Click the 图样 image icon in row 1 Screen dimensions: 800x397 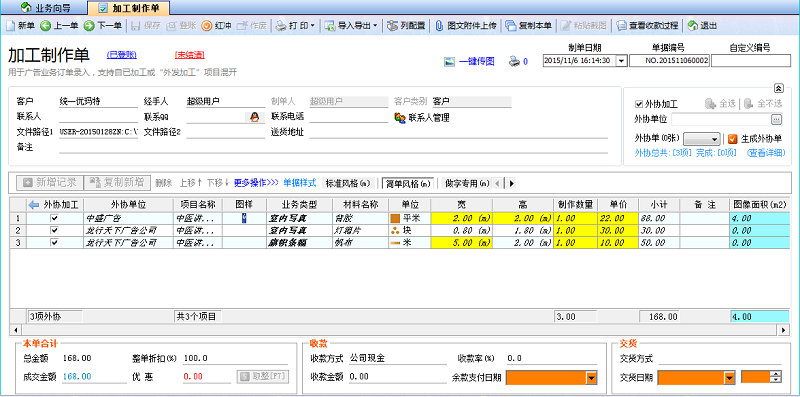click(244, 218)
